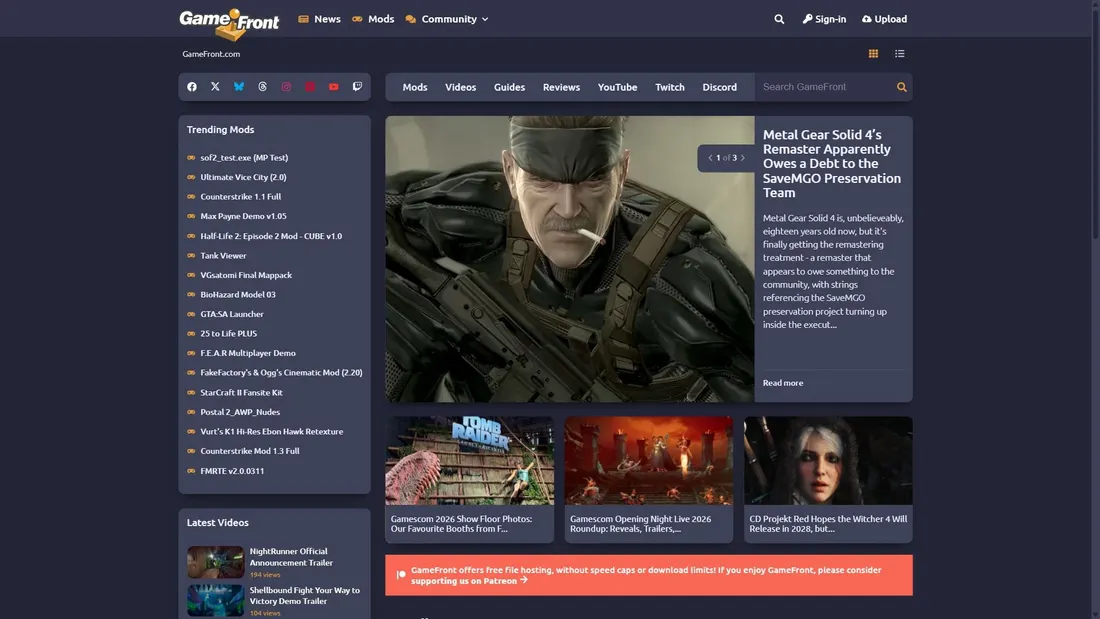Open News in top navigation
Screen dimensions: 1100x619
click(319, 19)
